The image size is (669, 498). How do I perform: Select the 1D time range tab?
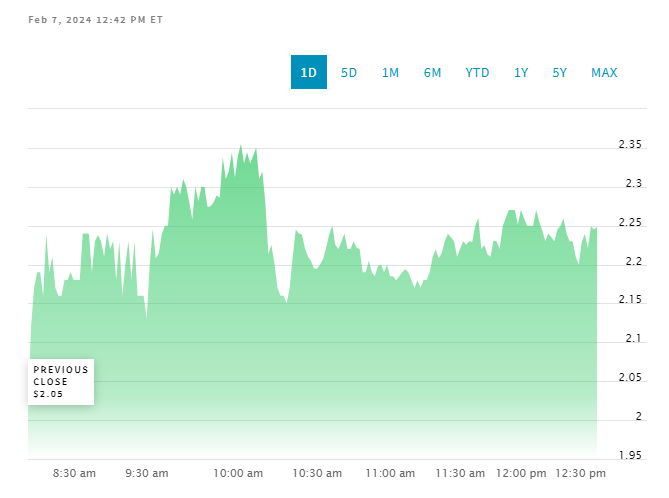pos(309,72)
